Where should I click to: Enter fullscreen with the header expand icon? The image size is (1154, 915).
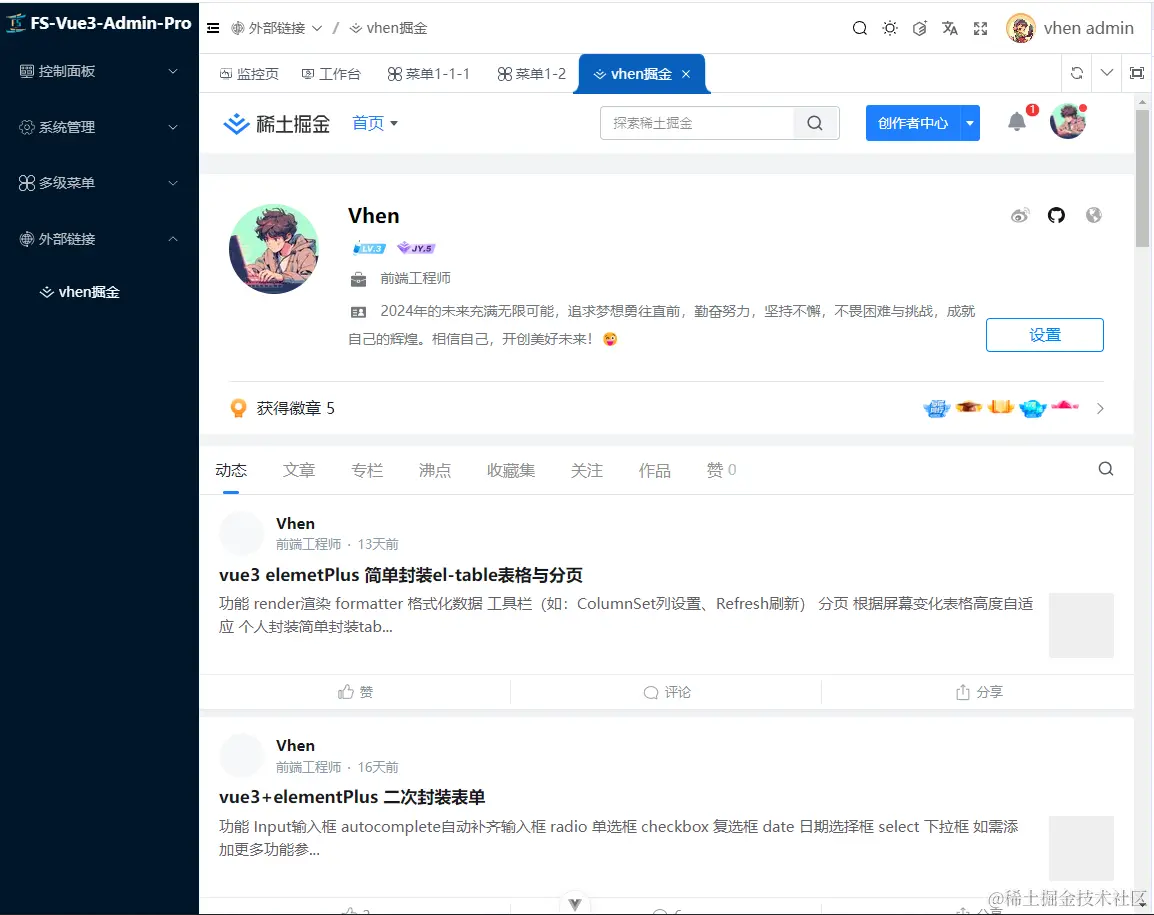pyautogui.click(x=980, y=28)
